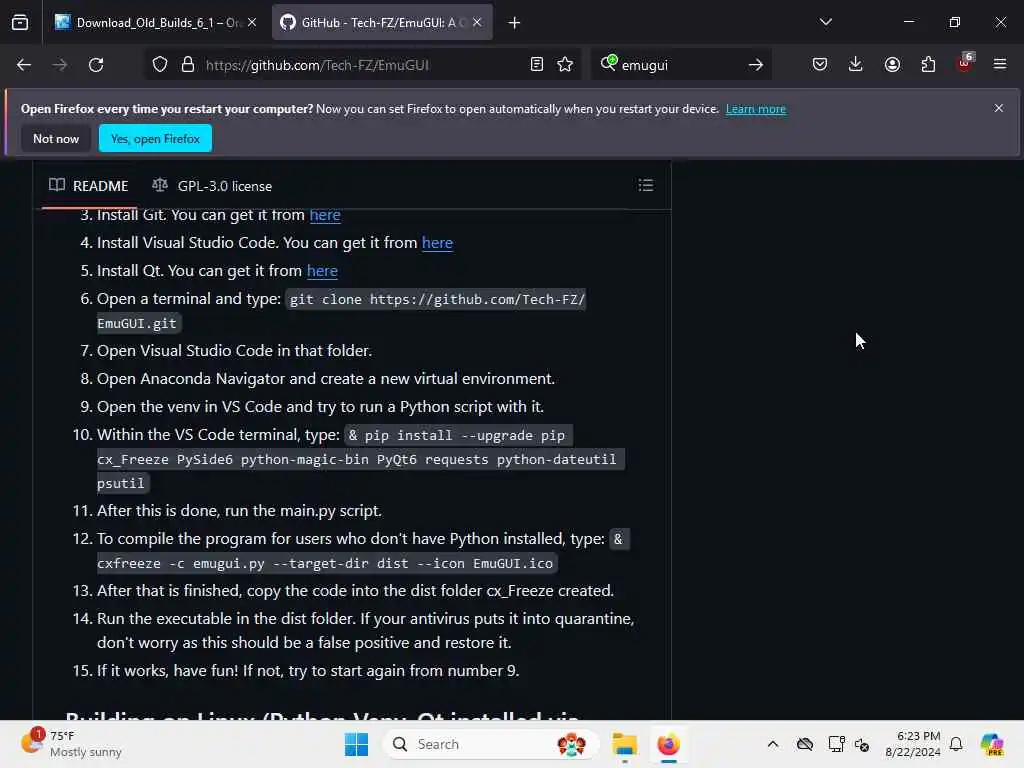
Task: Open the Windows Start menu
Action: coord(357,744)
